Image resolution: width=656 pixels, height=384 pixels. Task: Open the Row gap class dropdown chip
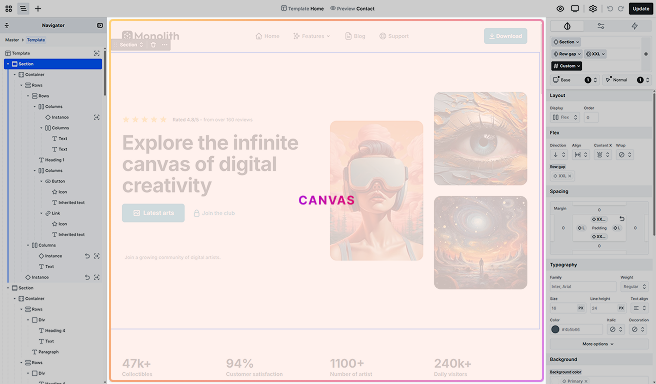(567, 54)
